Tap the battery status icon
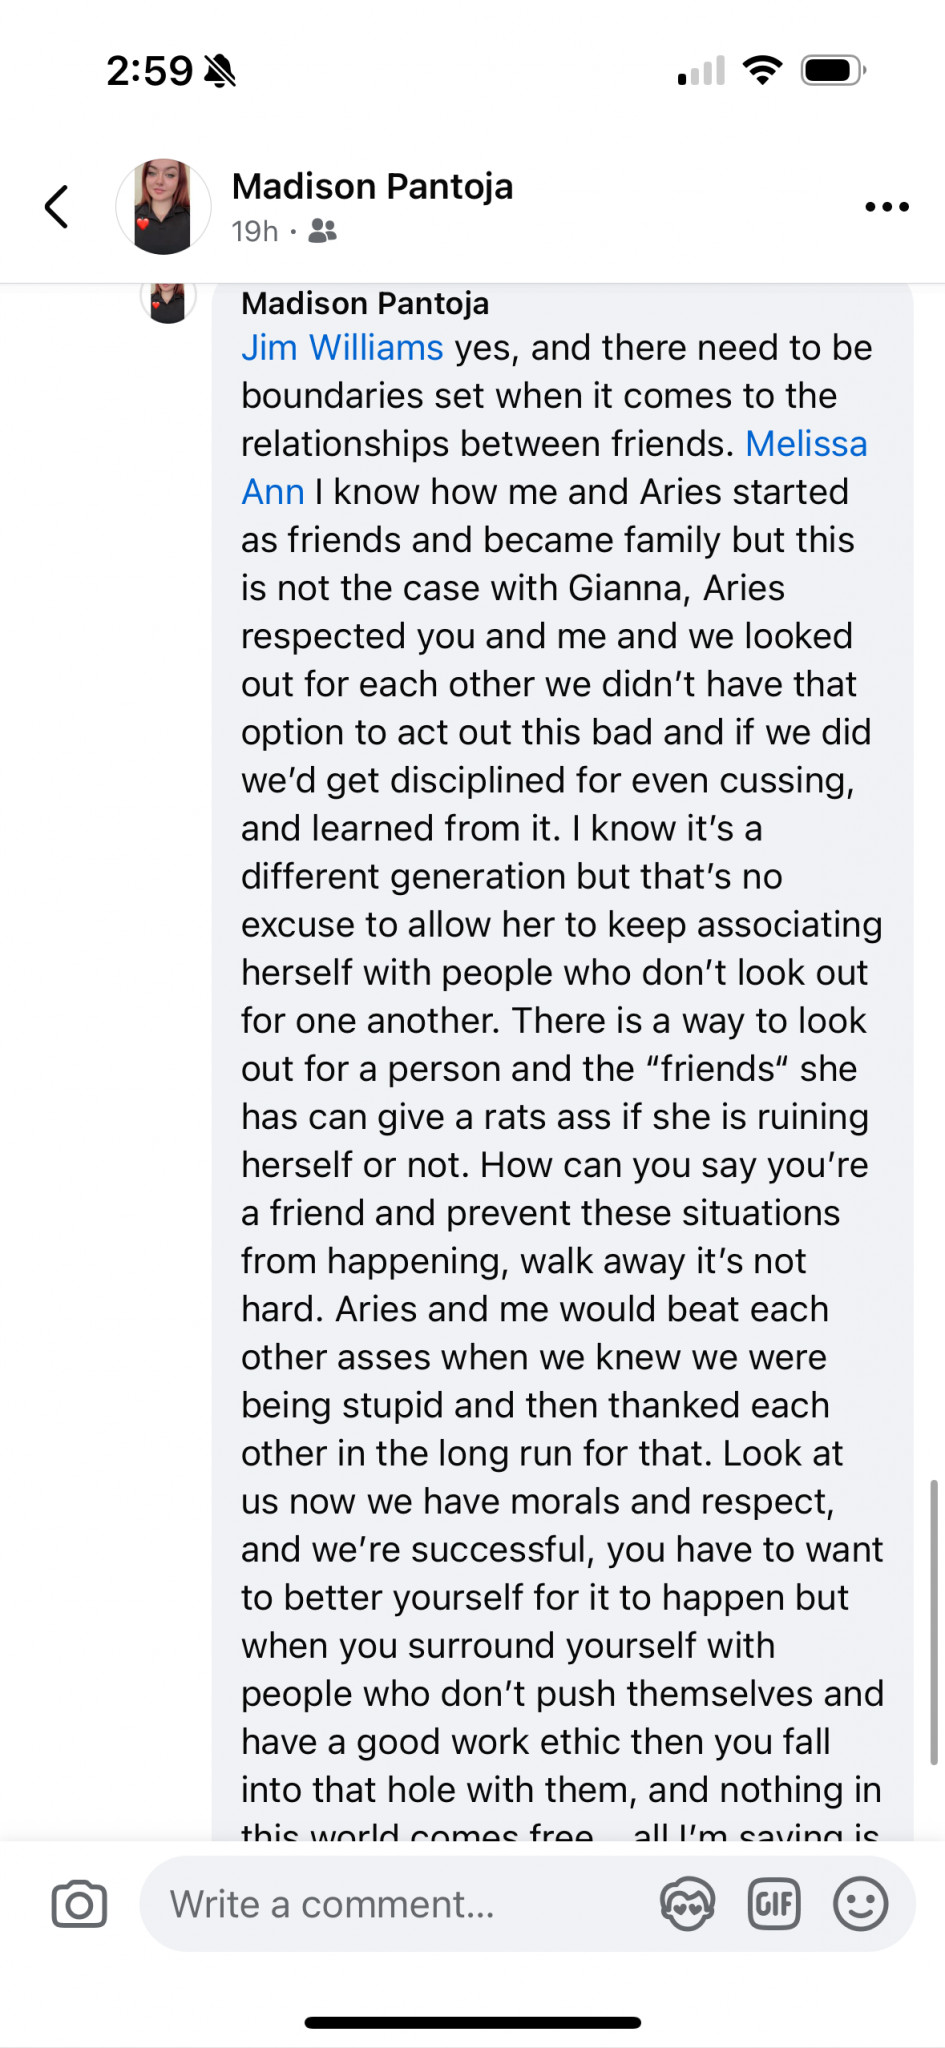The width and height of the screenshot is (945, 2048). [832, 71]
